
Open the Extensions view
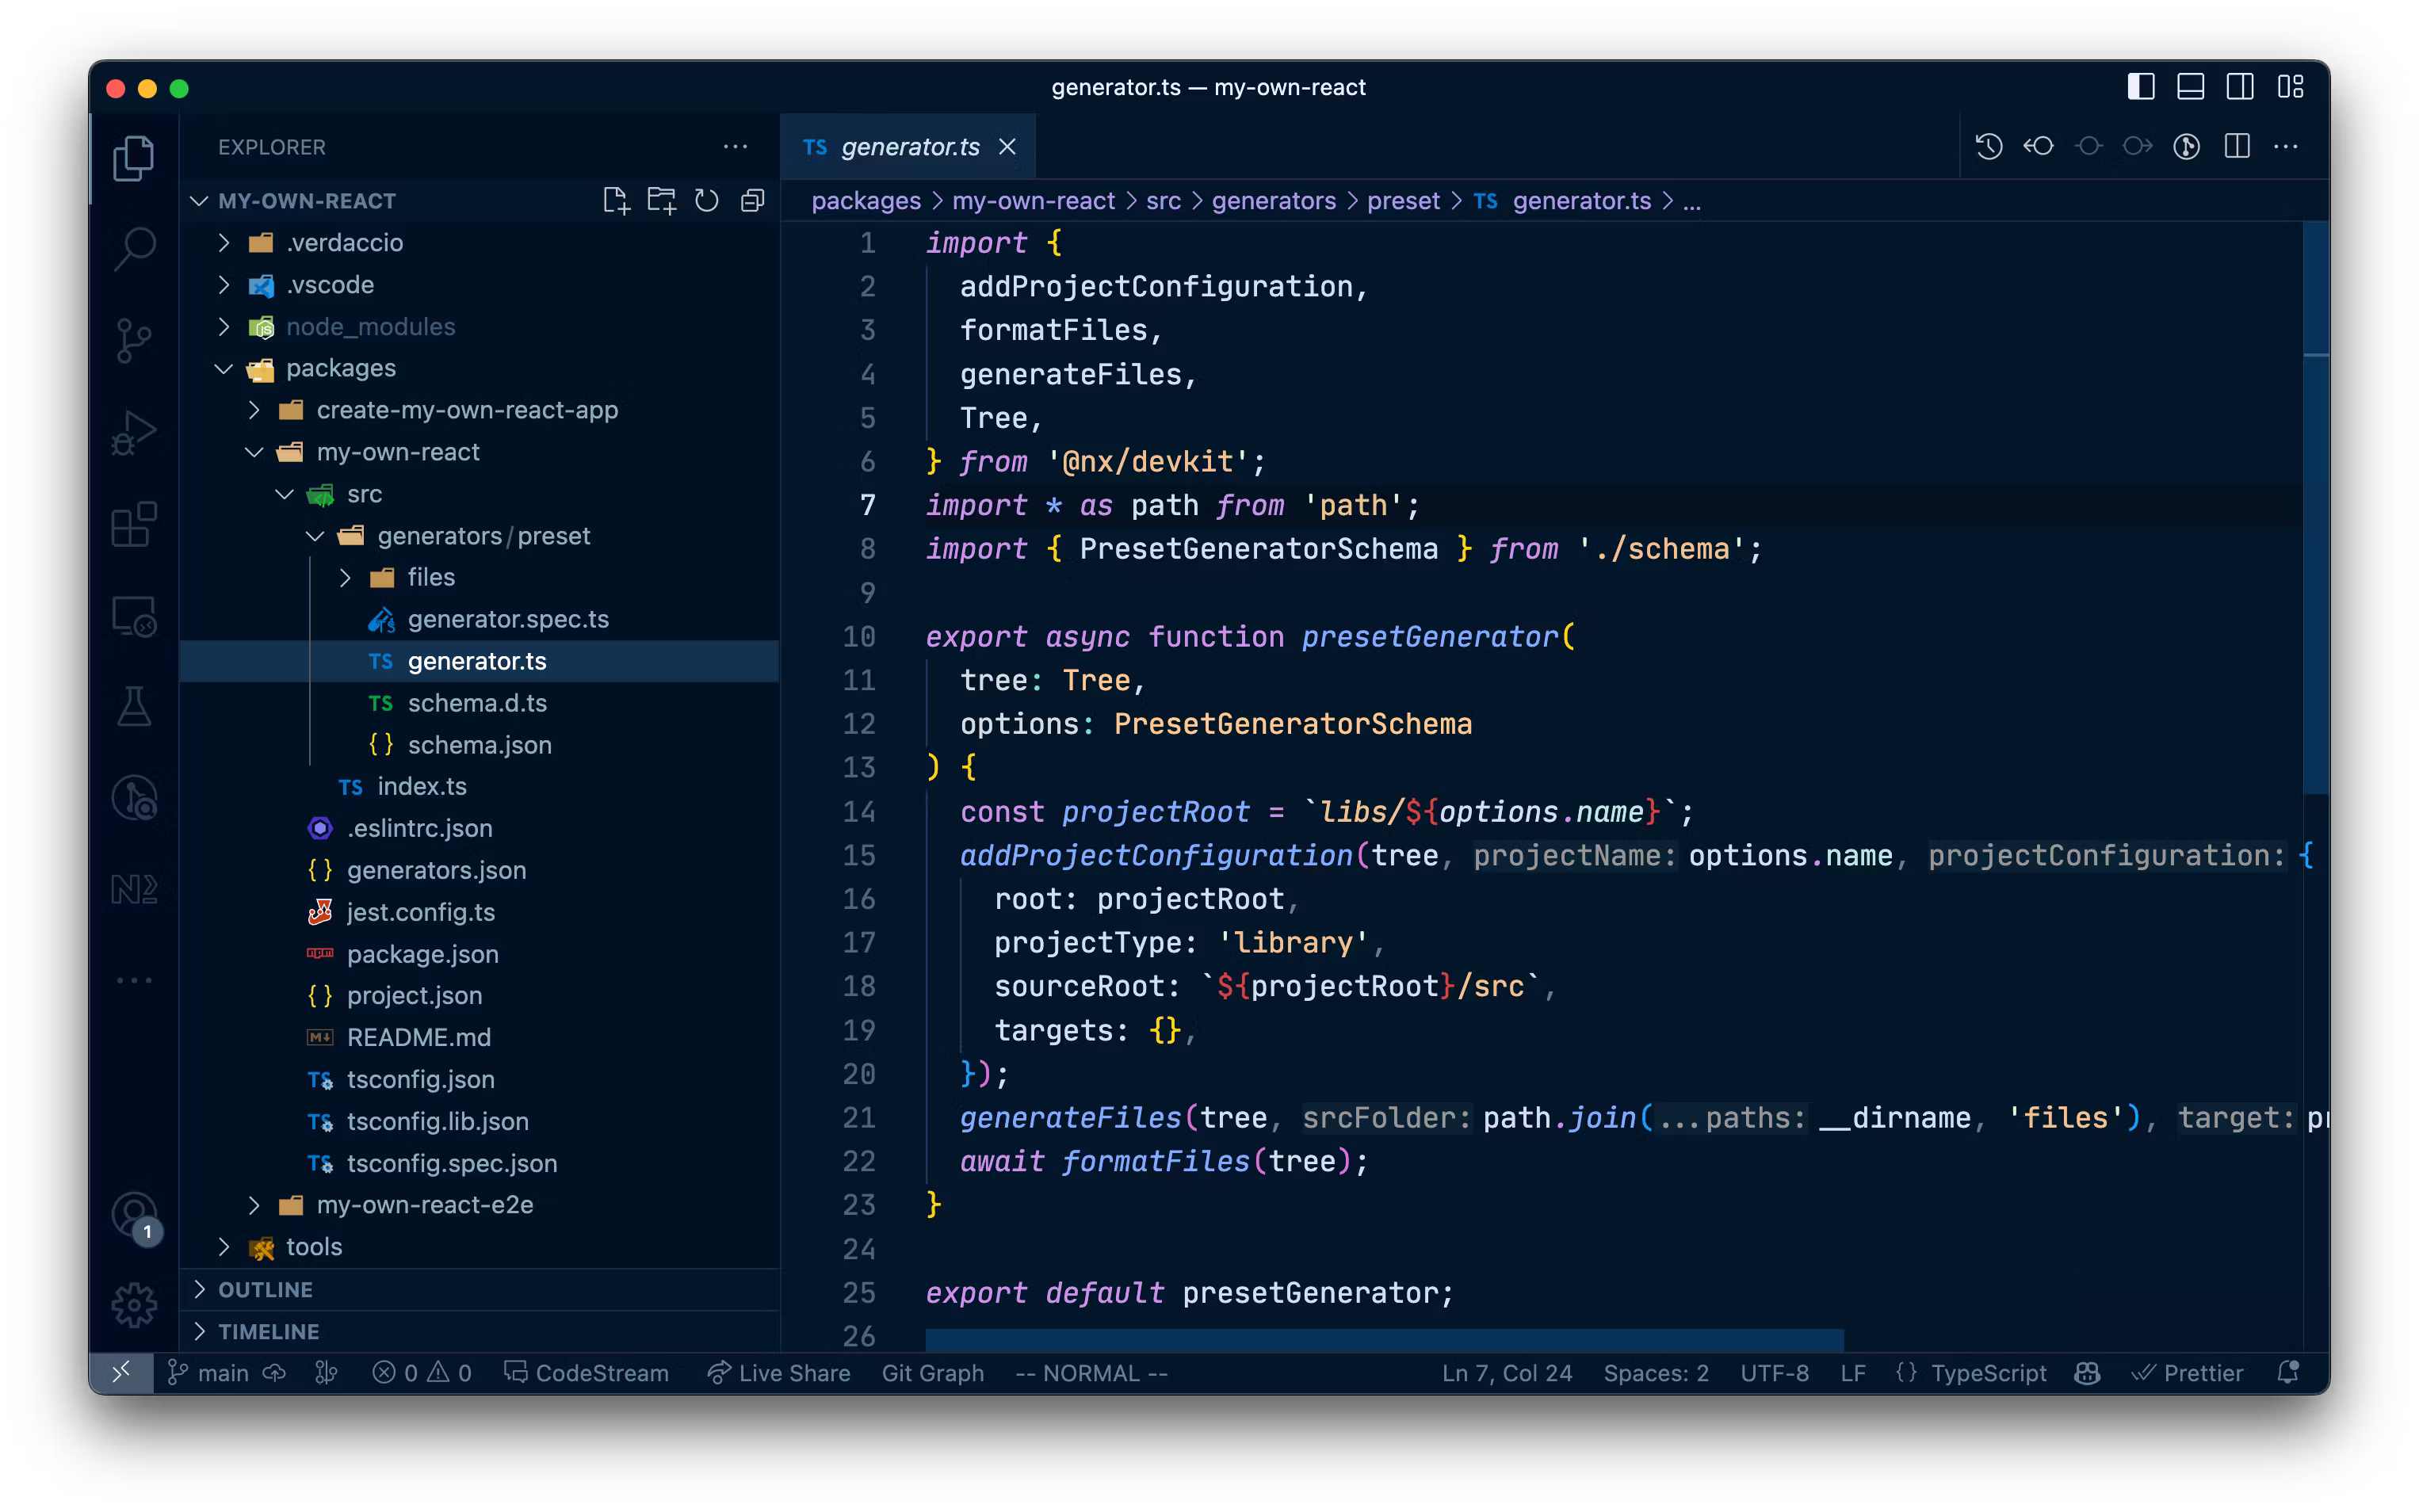pyautogui.click(x=134, y=524)
